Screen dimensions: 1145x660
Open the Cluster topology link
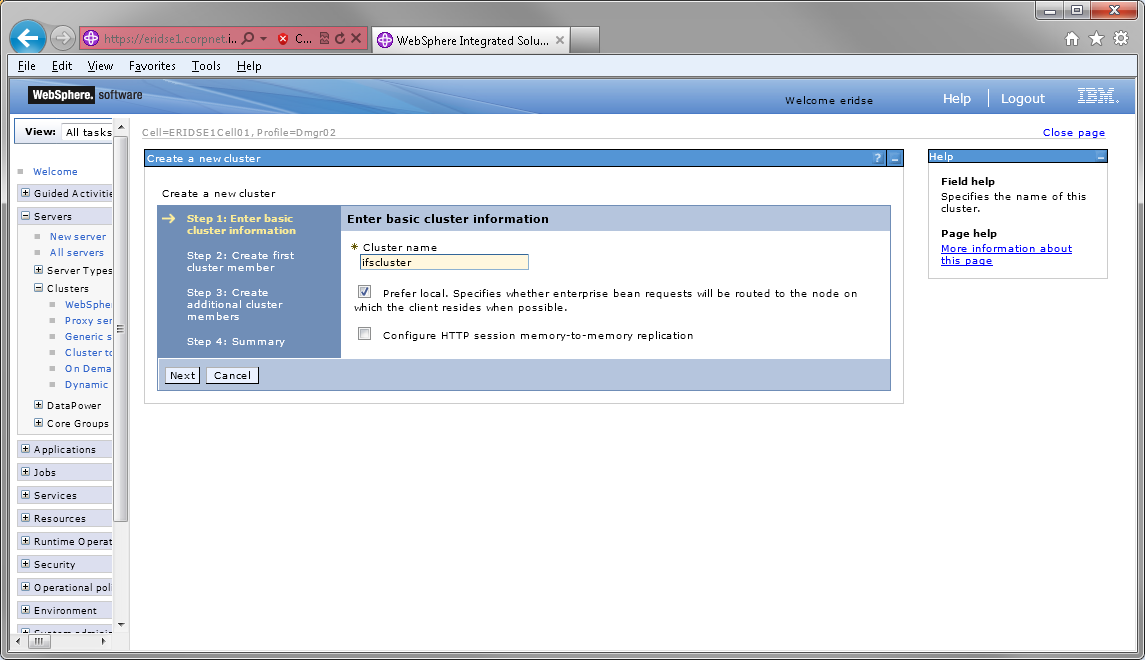pos(88,353)
